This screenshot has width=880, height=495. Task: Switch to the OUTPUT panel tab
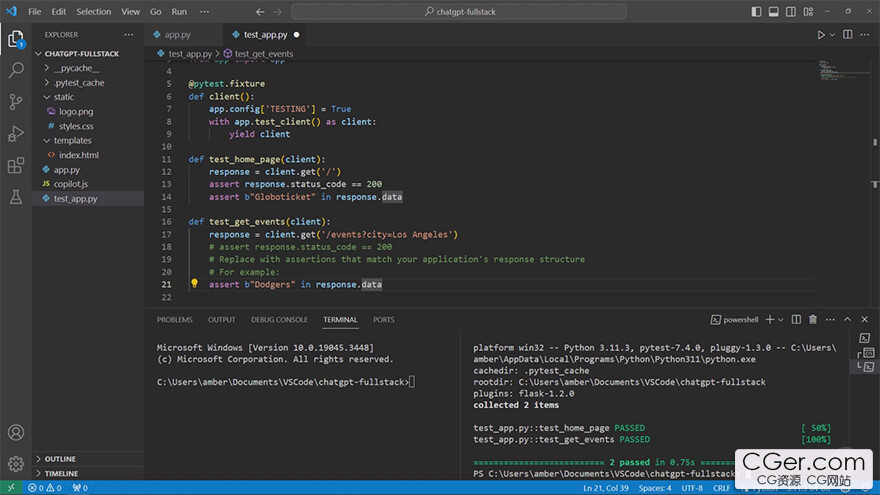click(x=222, y=320)
